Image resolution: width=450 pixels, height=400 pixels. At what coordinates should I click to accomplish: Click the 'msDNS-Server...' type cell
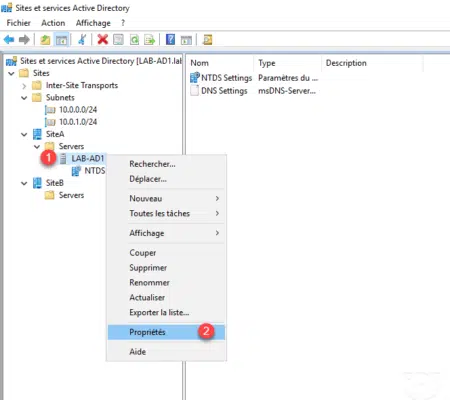(287, 91)
